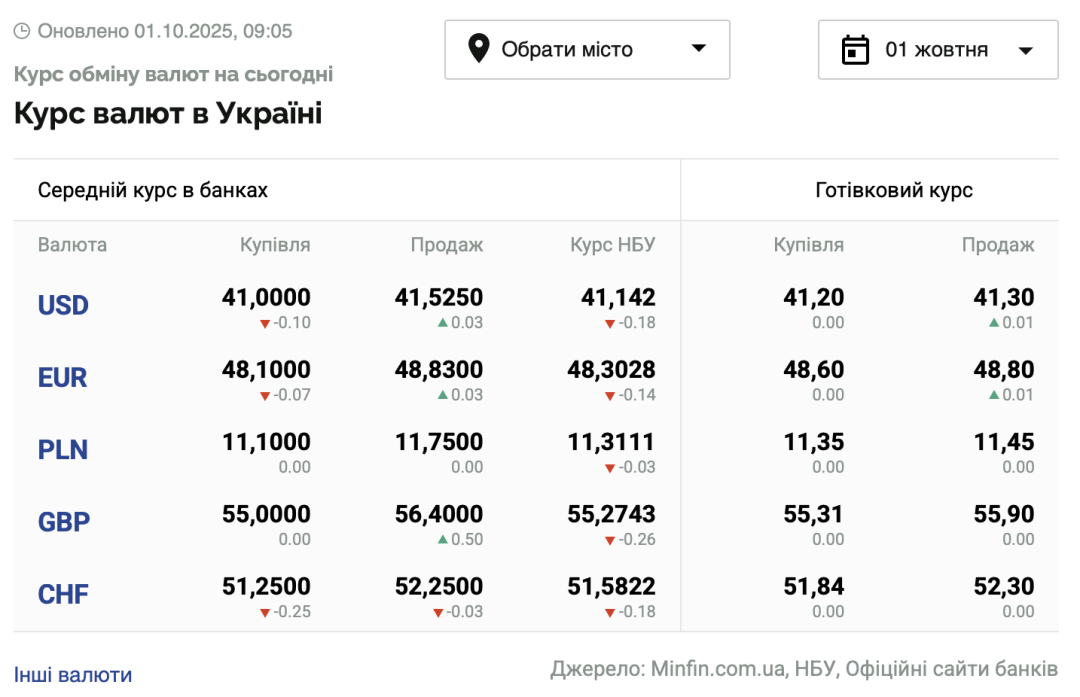Click the clock icon beside update time
The image size is (1080, 697).
click(x=22, y=31)
